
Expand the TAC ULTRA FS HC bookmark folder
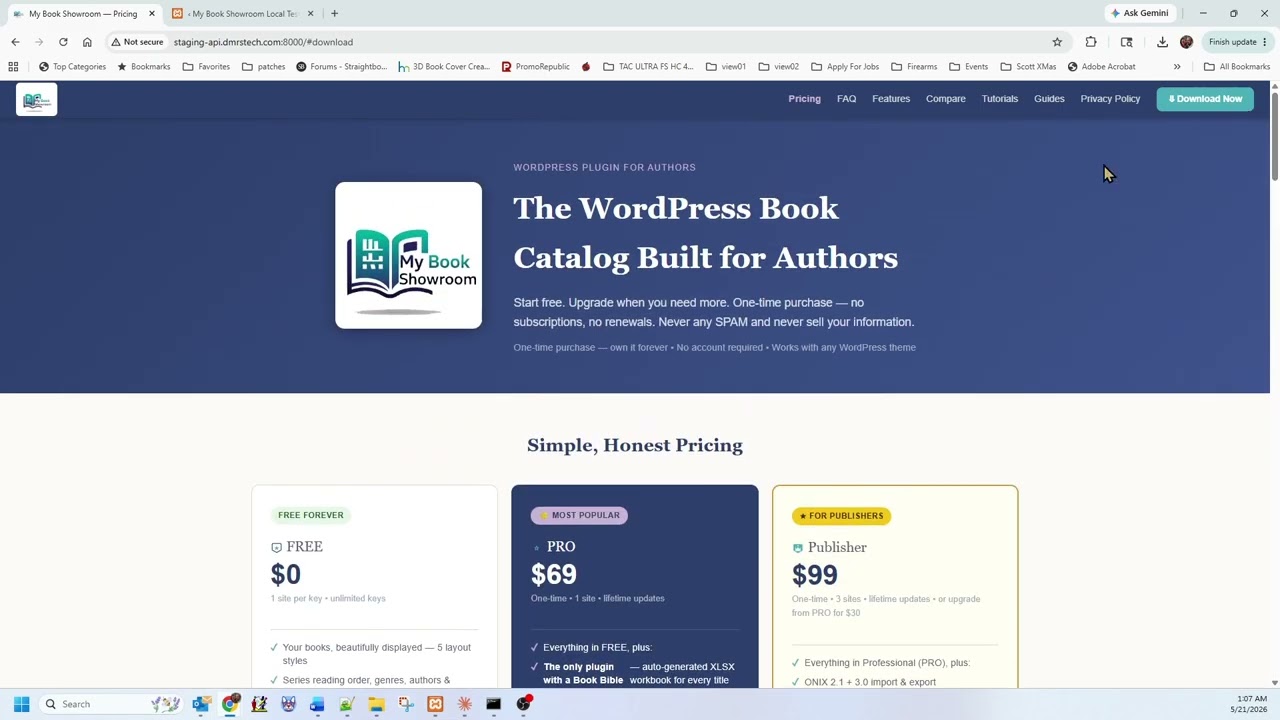click(x=648, y=67)
